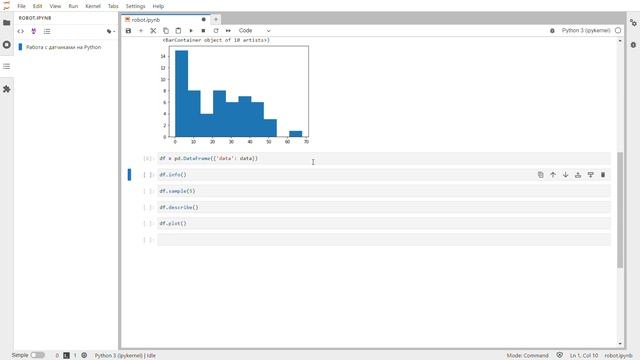The image size is (640, 360).
Task: Open the running kernels sidebar panel
Action: 7,44
